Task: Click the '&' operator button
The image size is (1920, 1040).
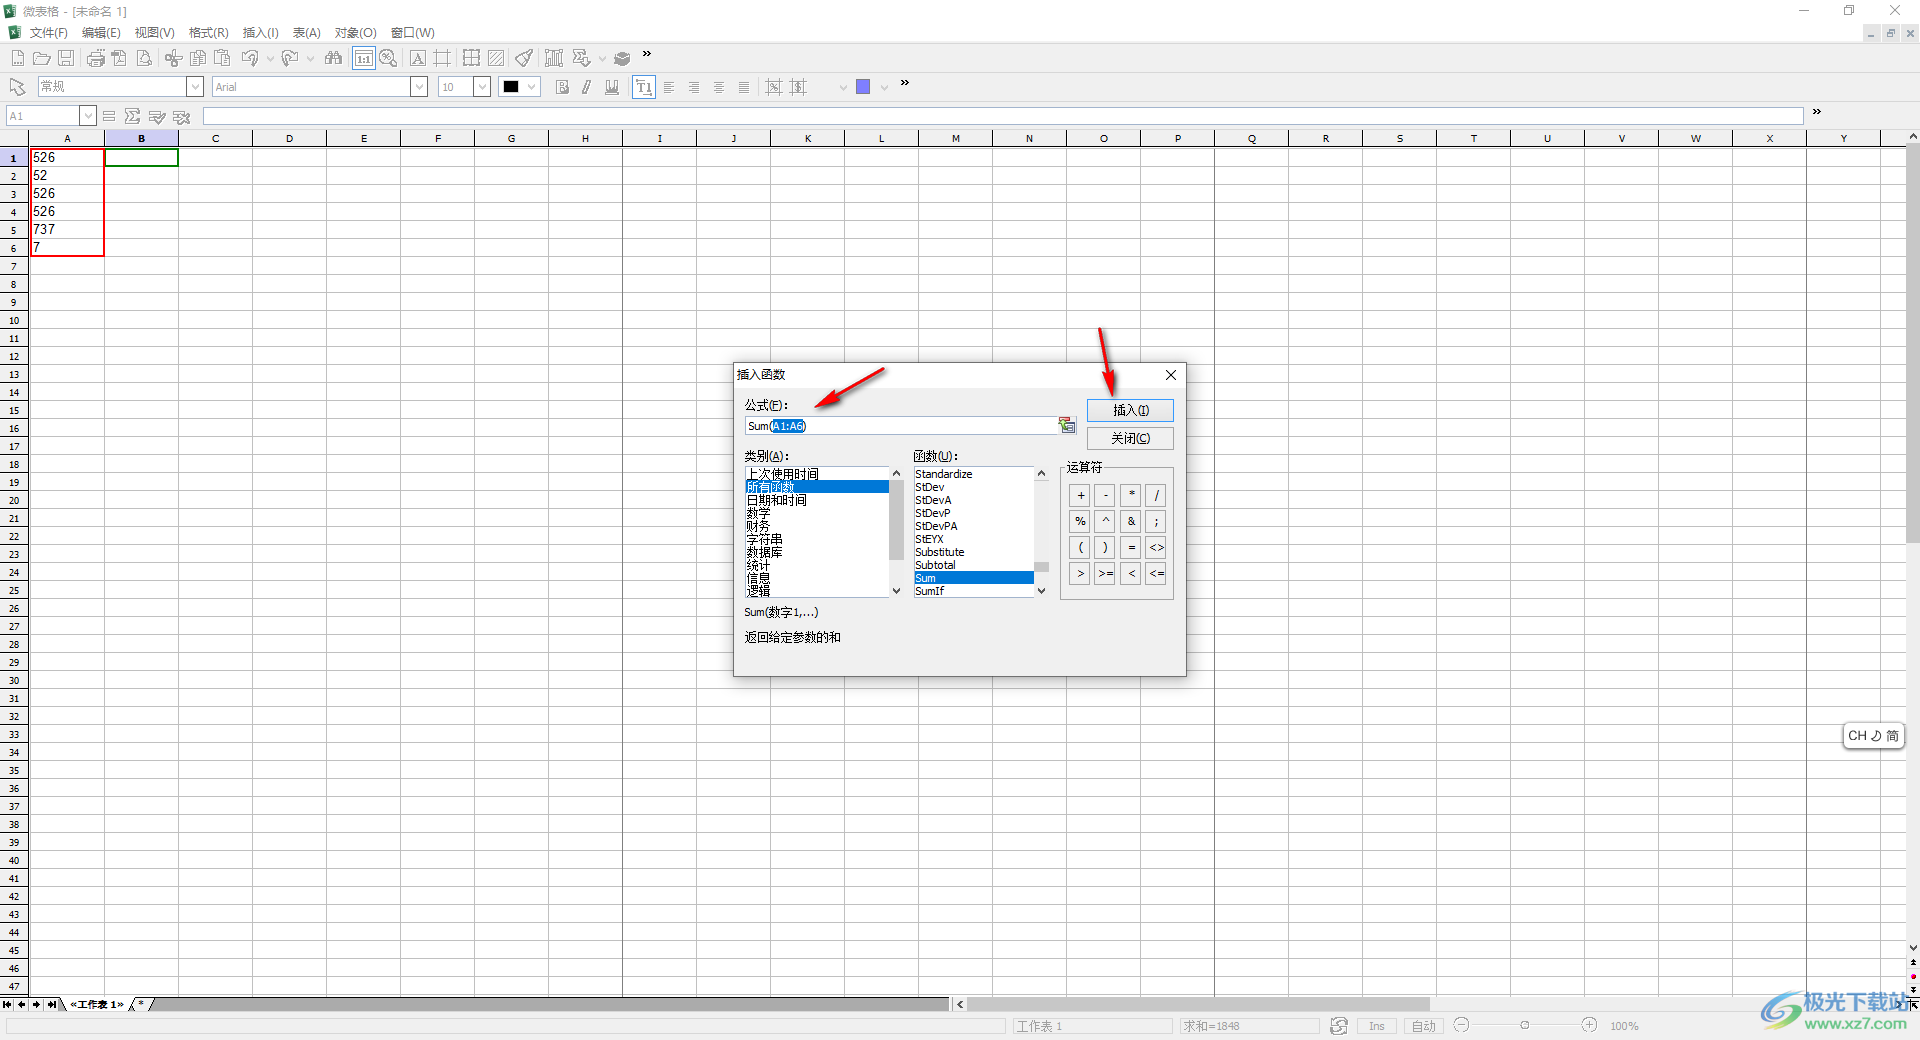Action: tap(1131, 522)
